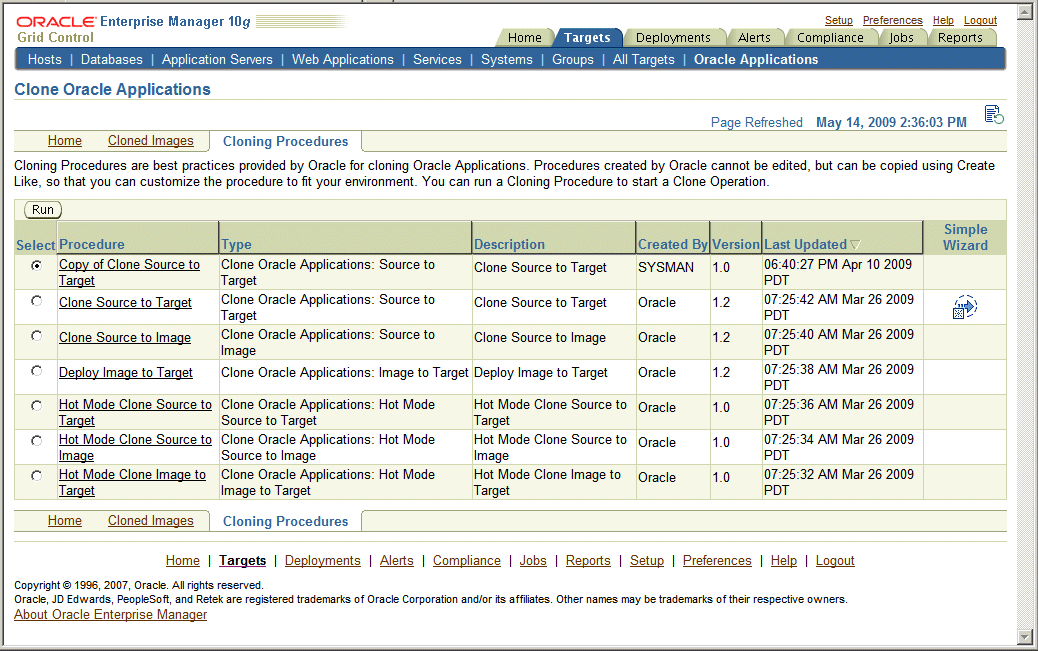This screenshot has height=651, width=1038.
Task: Open Hot Mode Clone Image to Target link
Action: (x=132, y=483)
